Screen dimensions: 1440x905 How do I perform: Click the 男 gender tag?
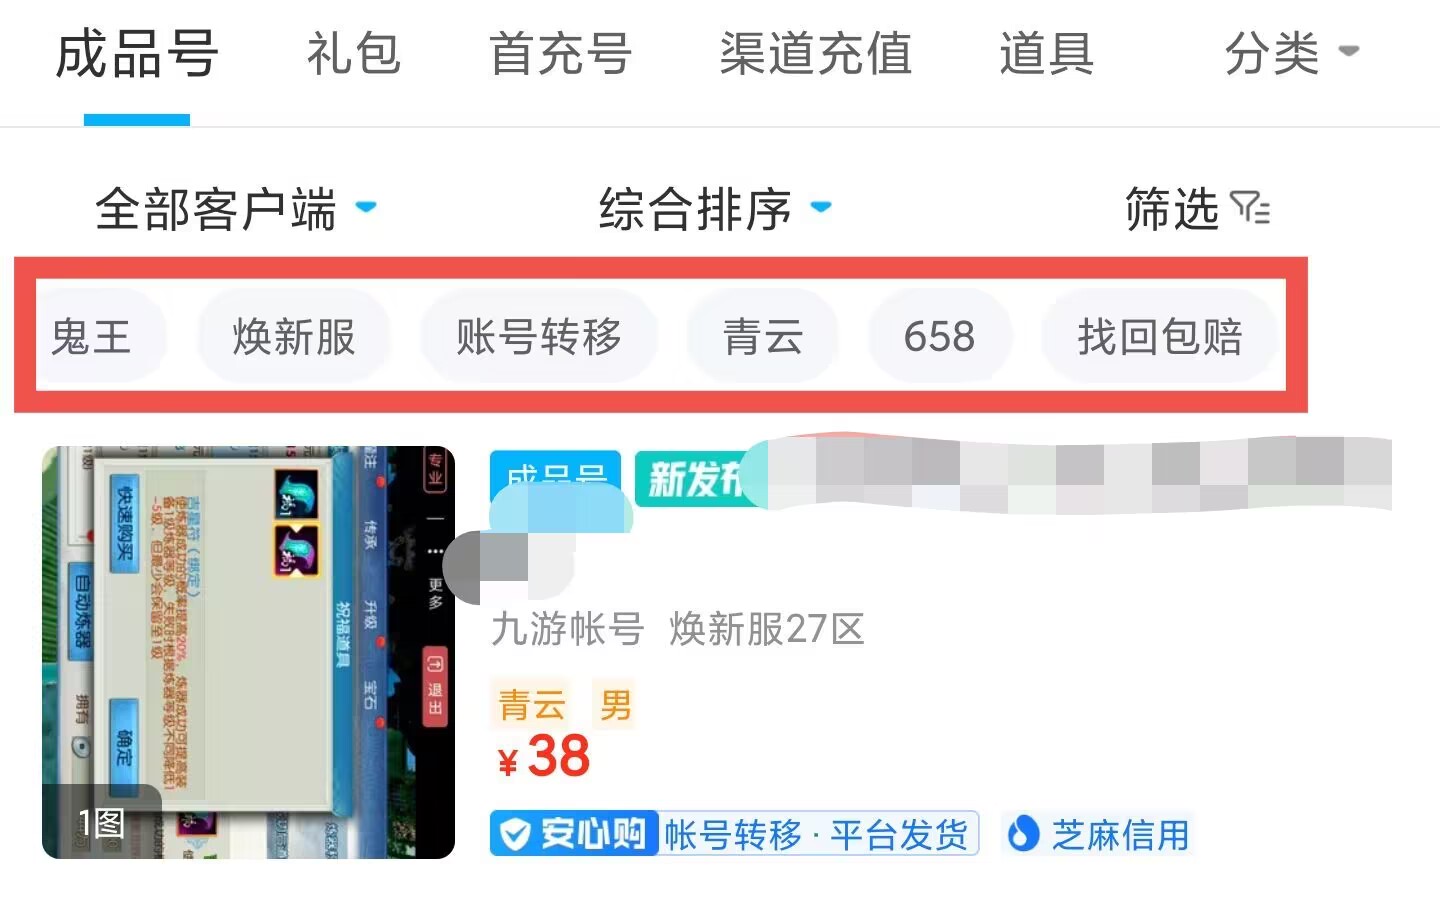[x=615, y=704]
